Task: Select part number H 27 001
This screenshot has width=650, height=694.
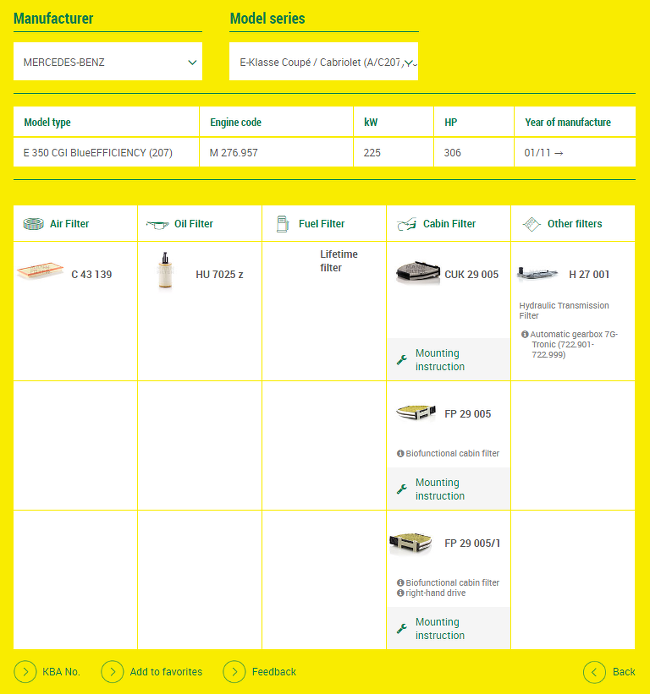Action: click(589, 274)
